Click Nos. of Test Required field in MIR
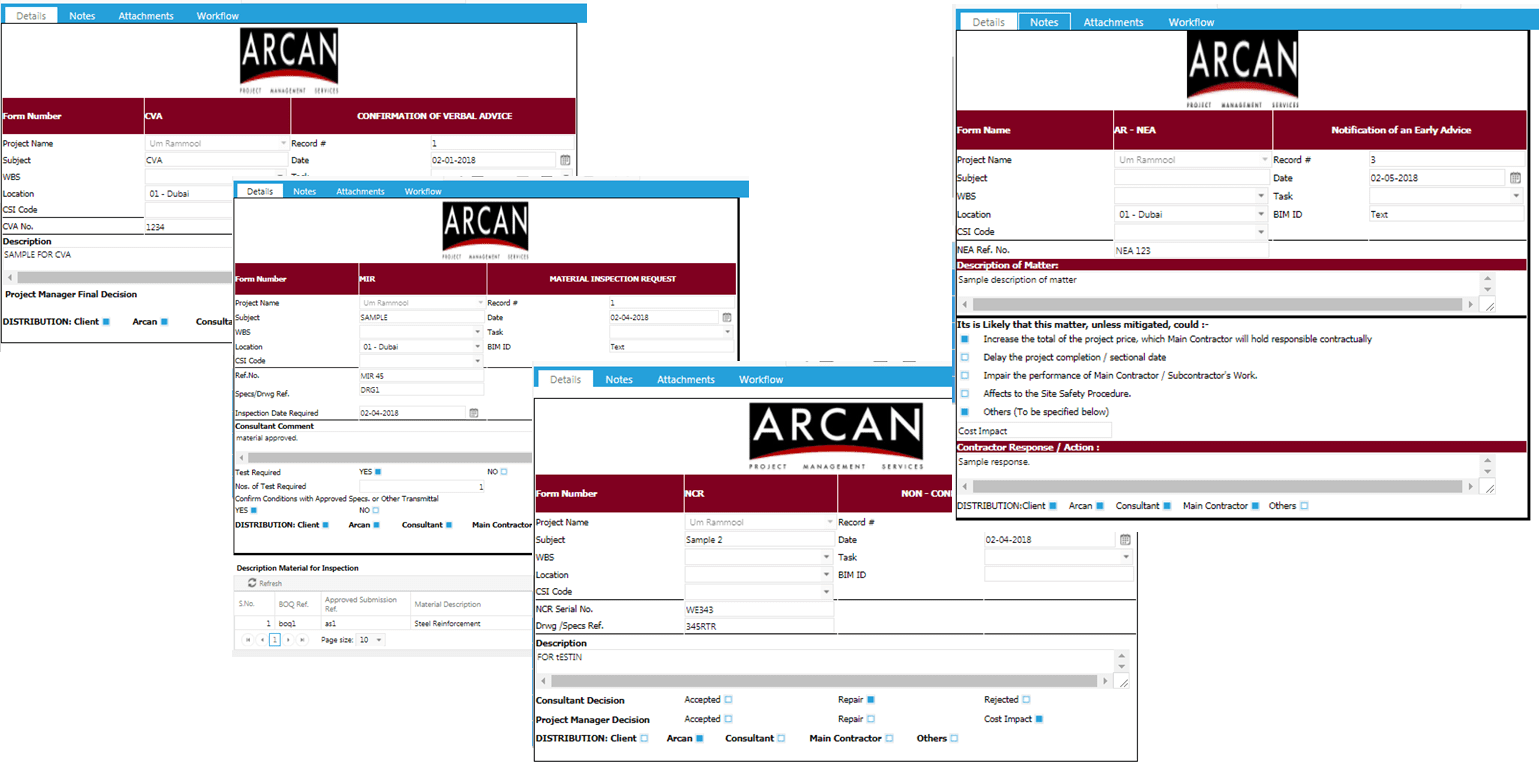 click(421, 486)
